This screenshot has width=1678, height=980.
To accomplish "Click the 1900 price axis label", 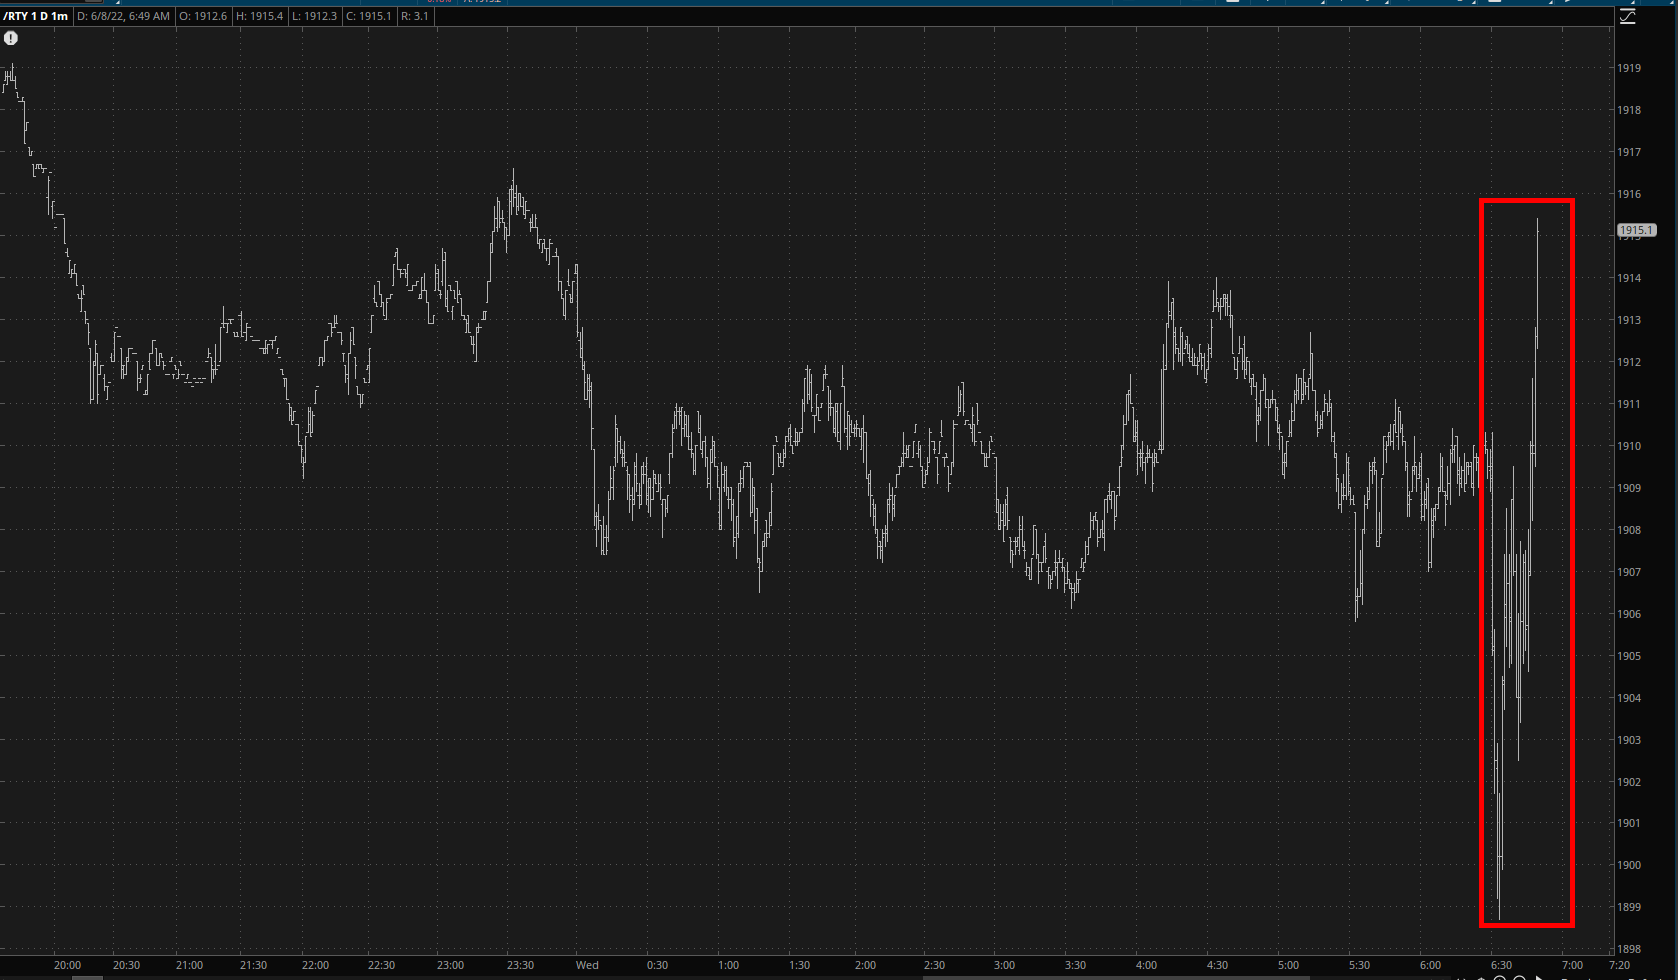I will tap(1629, 865).
